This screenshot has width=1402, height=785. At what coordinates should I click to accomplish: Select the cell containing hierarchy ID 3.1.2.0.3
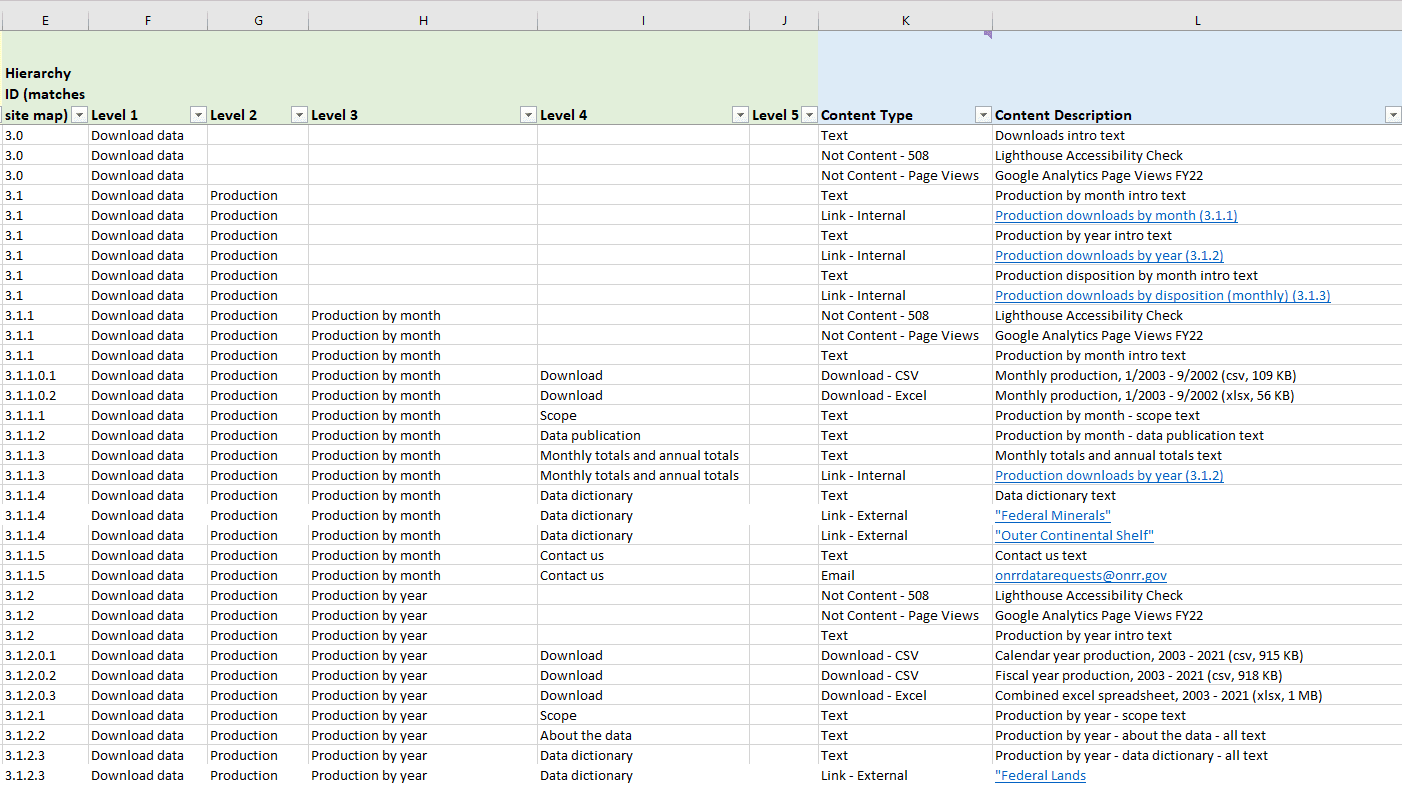[44, 695]
